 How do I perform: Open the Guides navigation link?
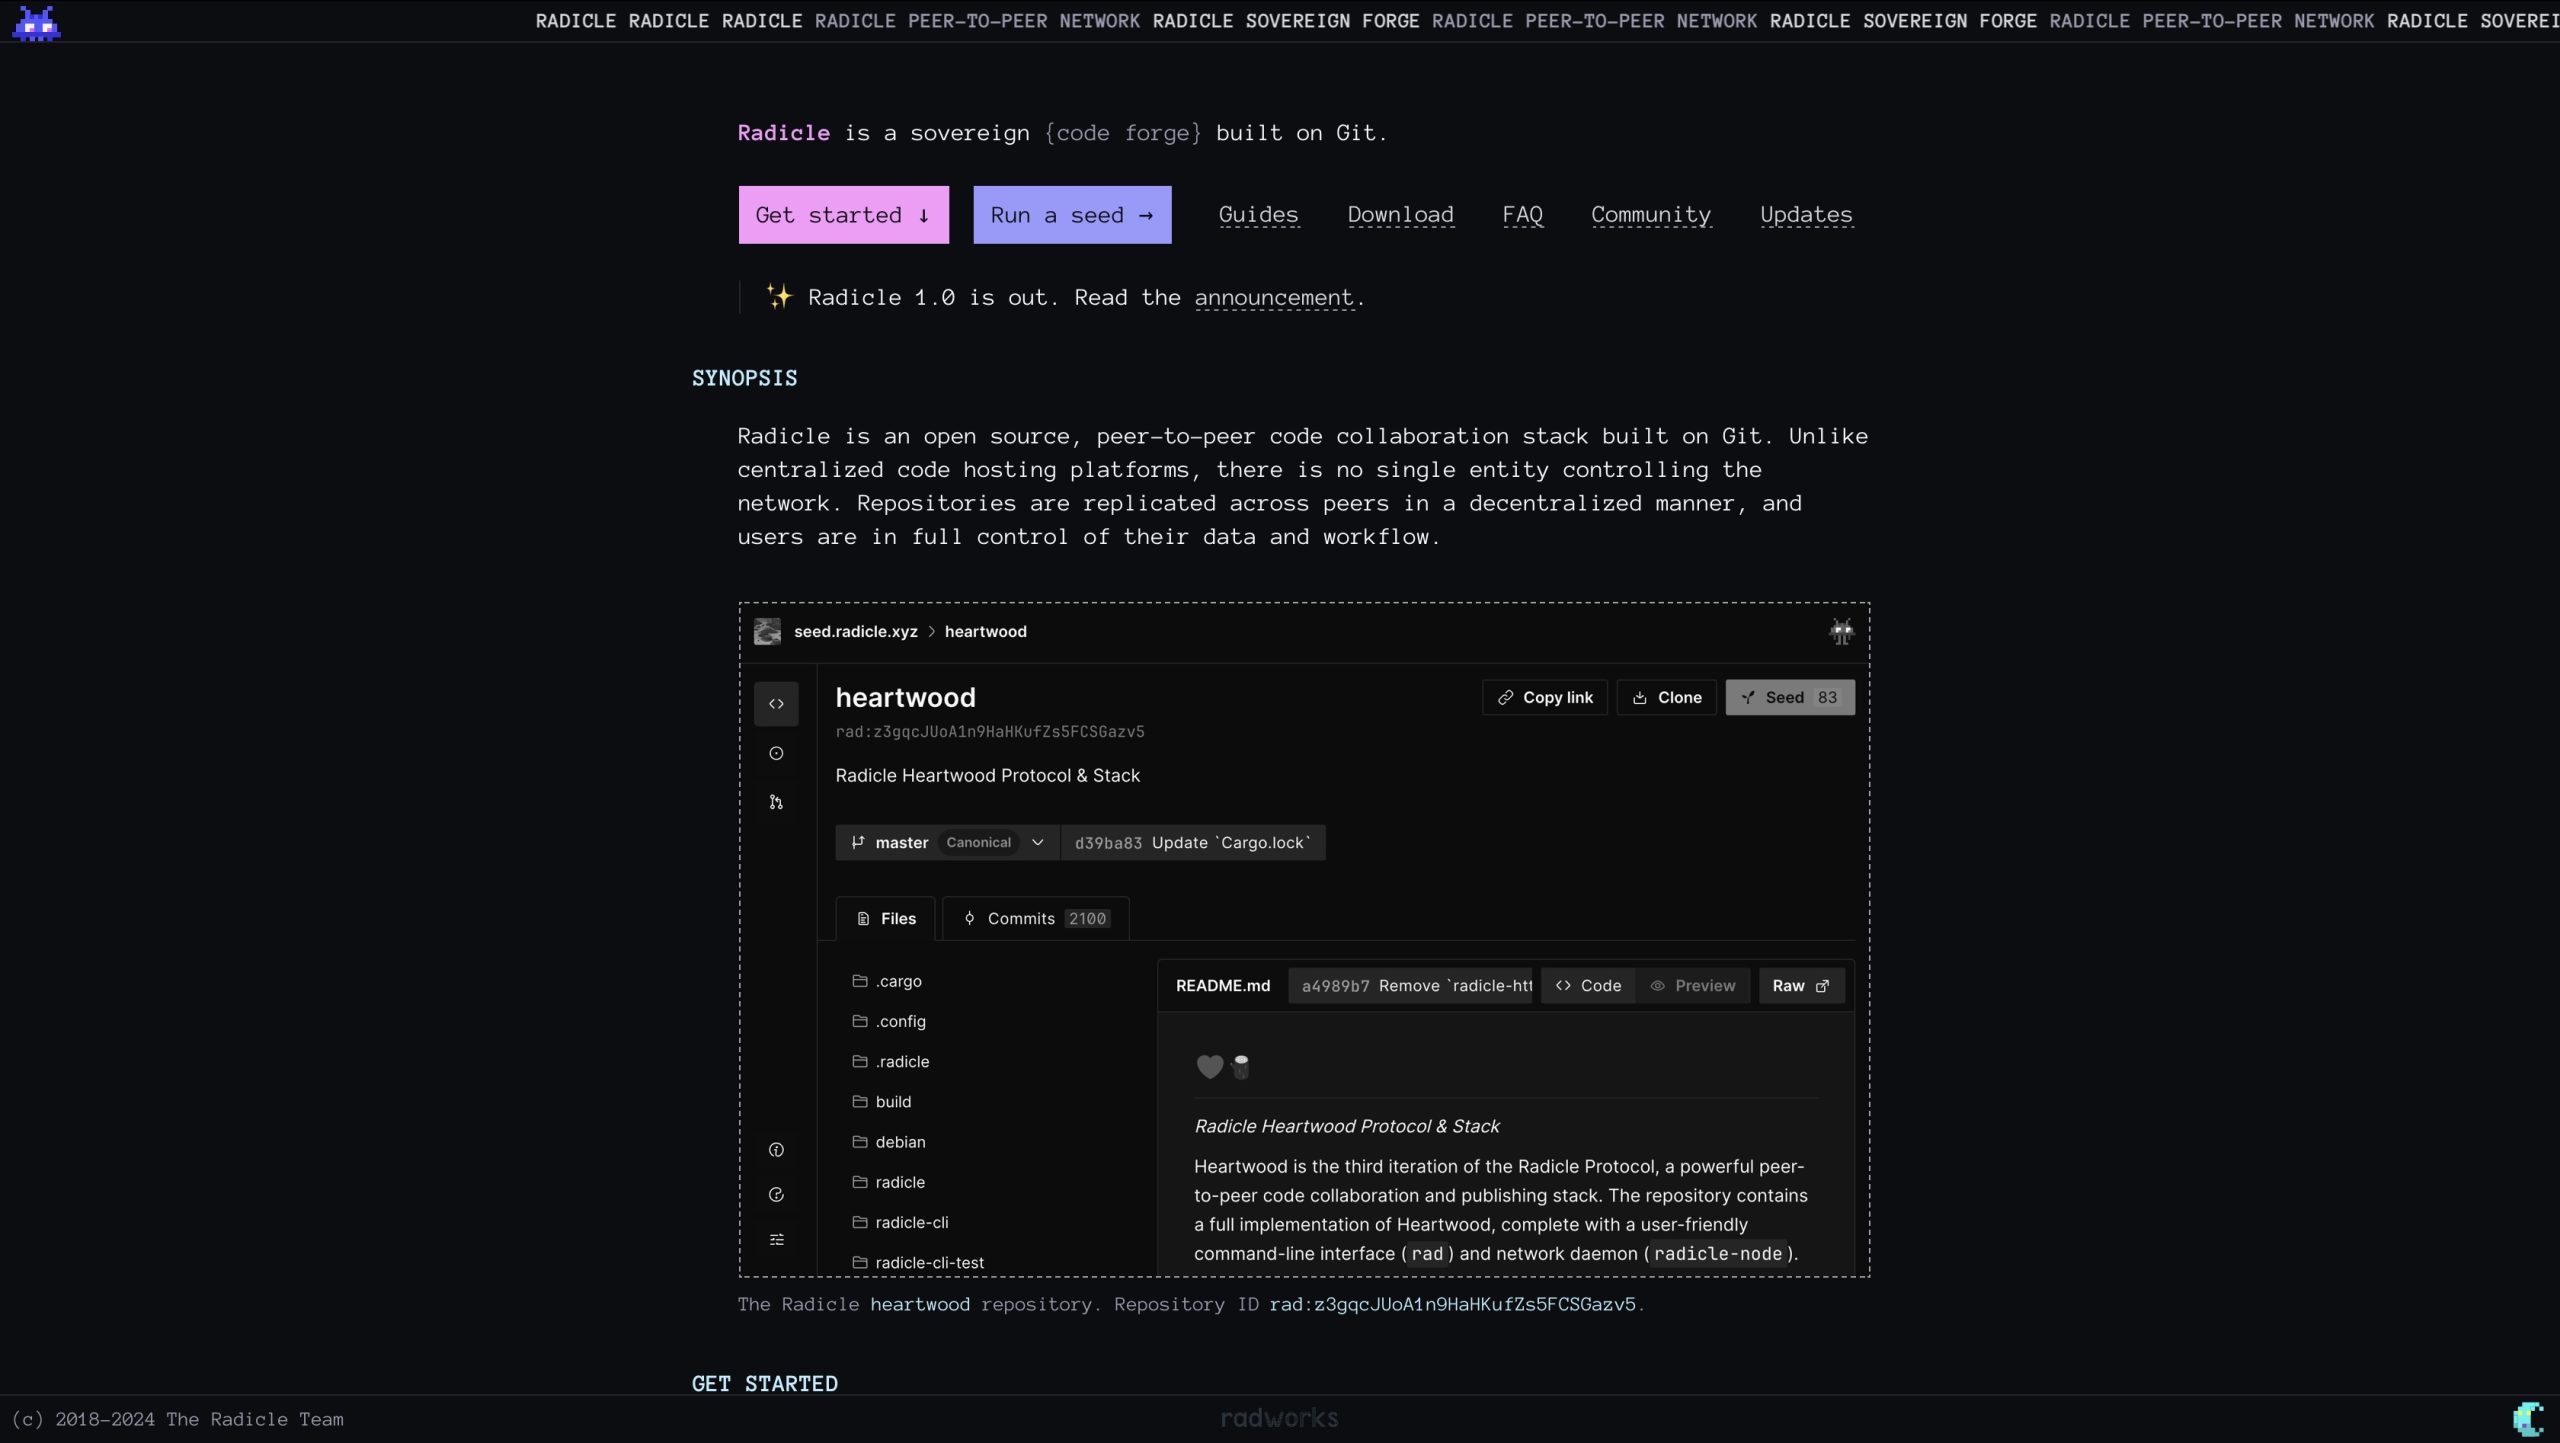[1258, 215]
